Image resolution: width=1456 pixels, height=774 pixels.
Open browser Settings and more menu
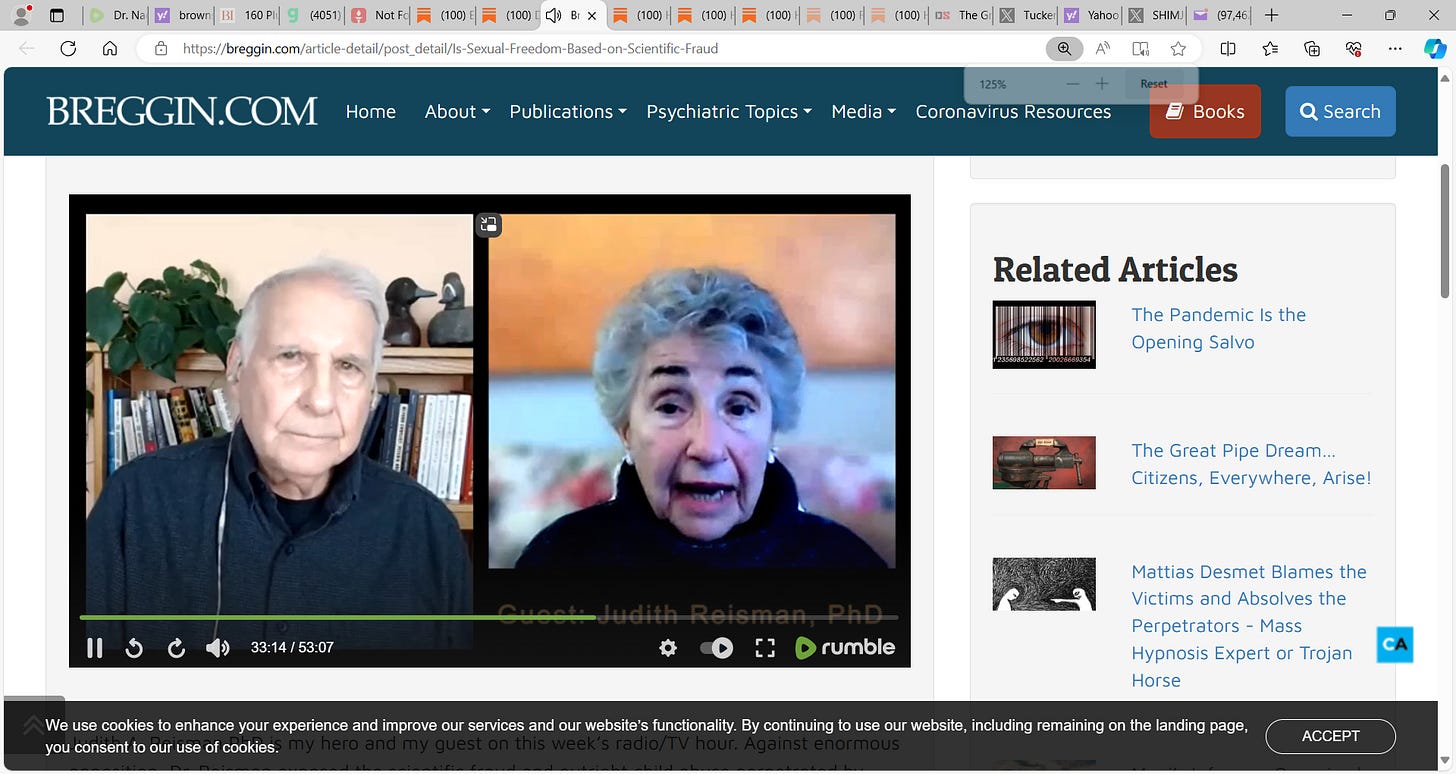[x=1395, y=48]
